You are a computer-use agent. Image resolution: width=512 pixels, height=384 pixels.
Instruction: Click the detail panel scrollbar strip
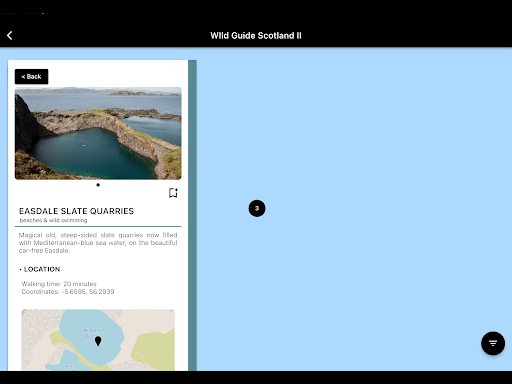(x=192, y=215)
